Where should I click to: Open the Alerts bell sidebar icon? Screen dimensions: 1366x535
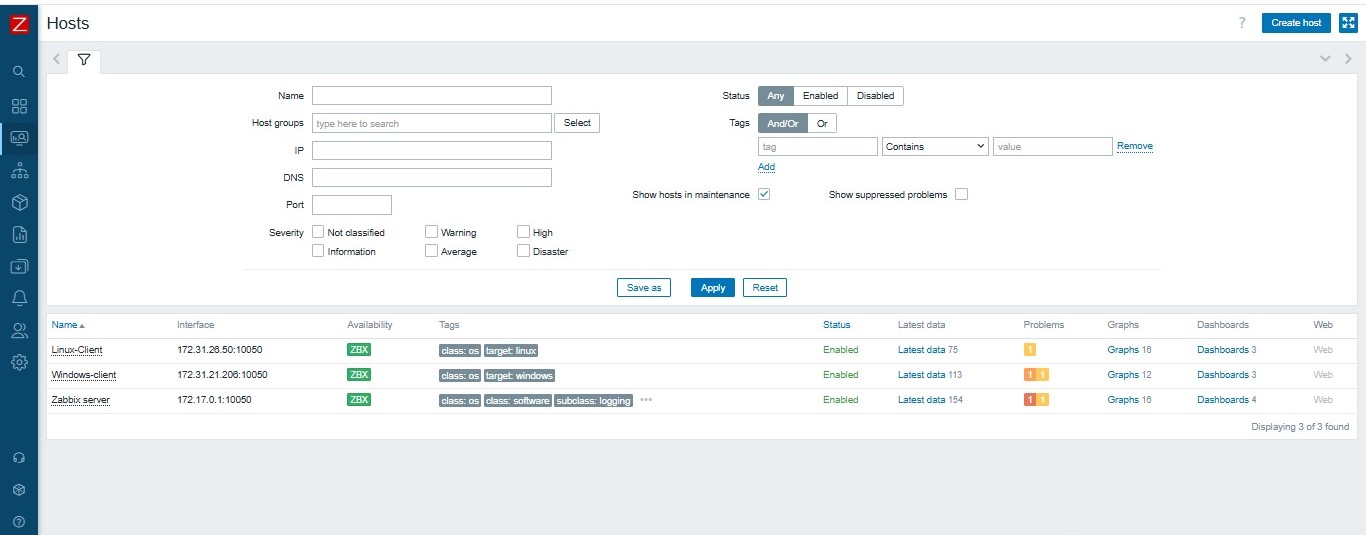(x=19, y=298)
